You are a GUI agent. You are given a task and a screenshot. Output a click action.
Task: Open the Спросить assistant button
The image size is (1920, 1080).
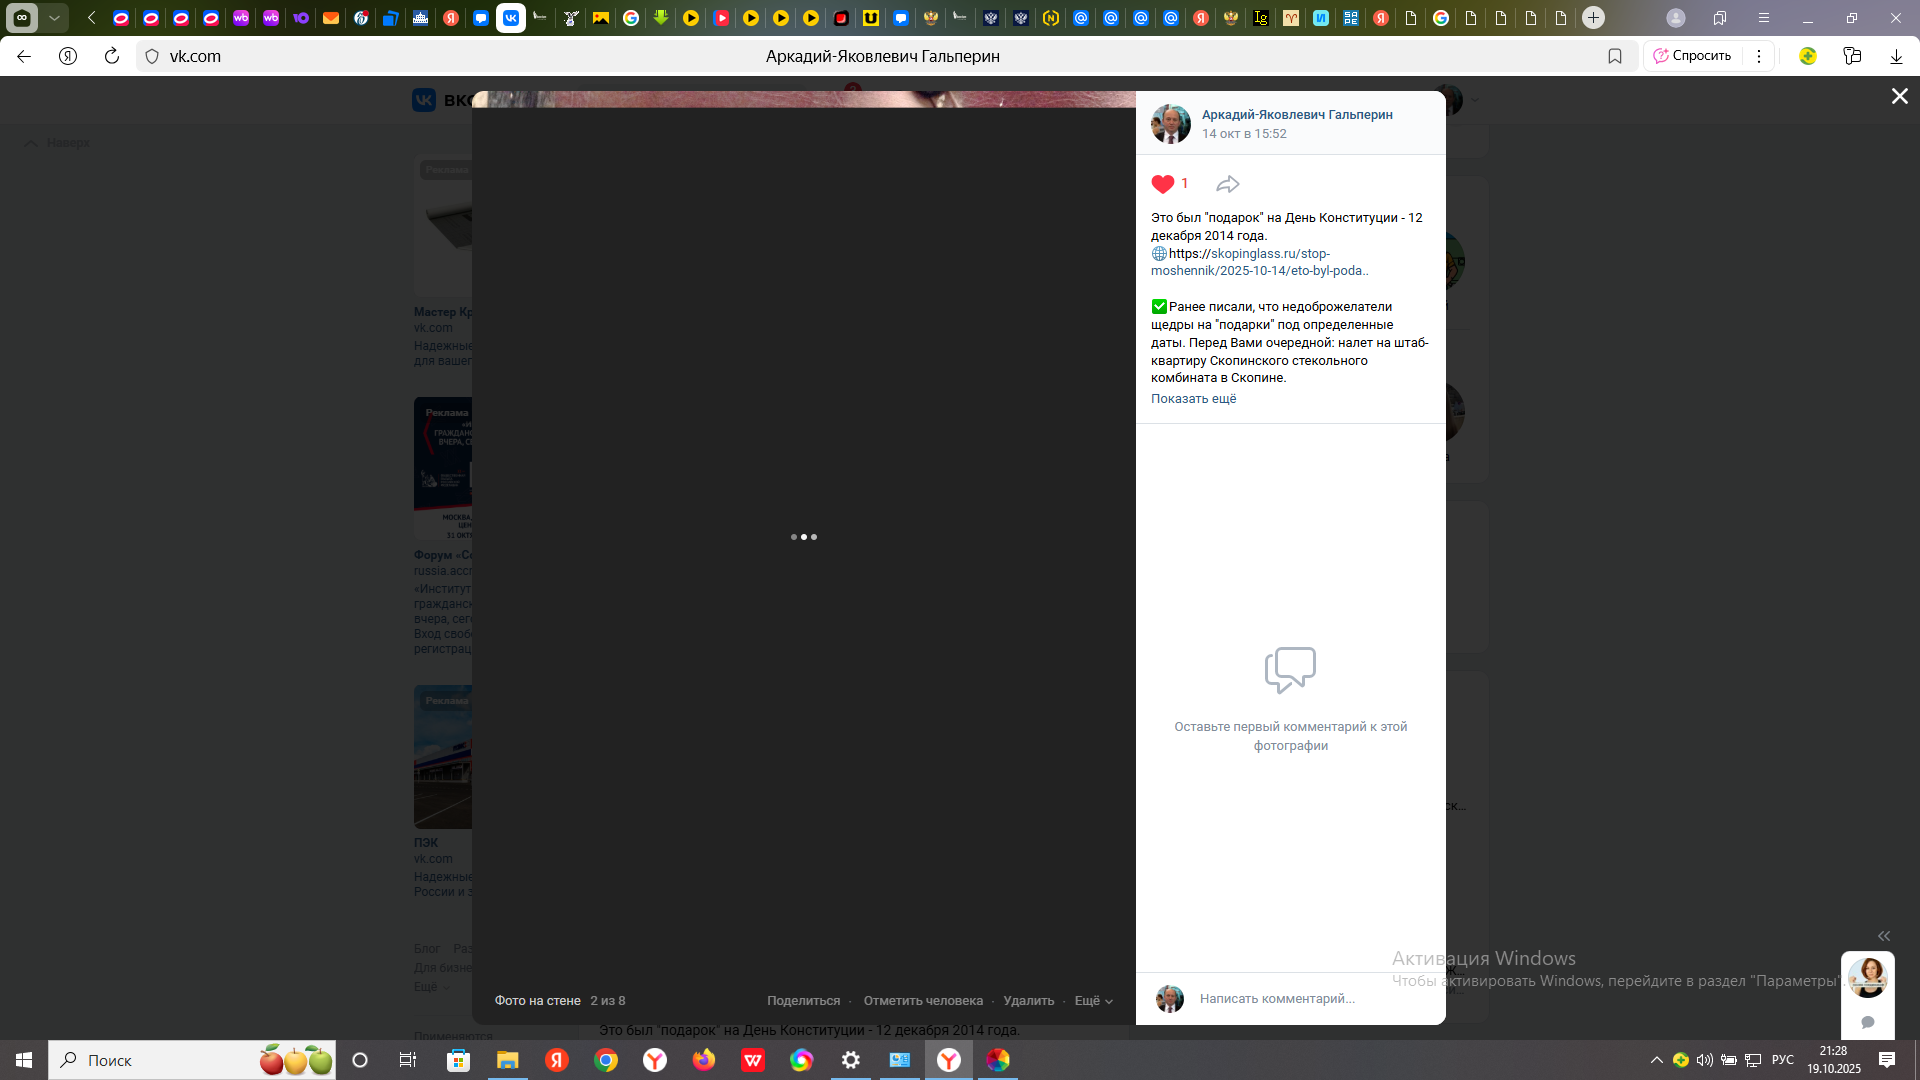pyautogui.click(x=1692, y=56)
